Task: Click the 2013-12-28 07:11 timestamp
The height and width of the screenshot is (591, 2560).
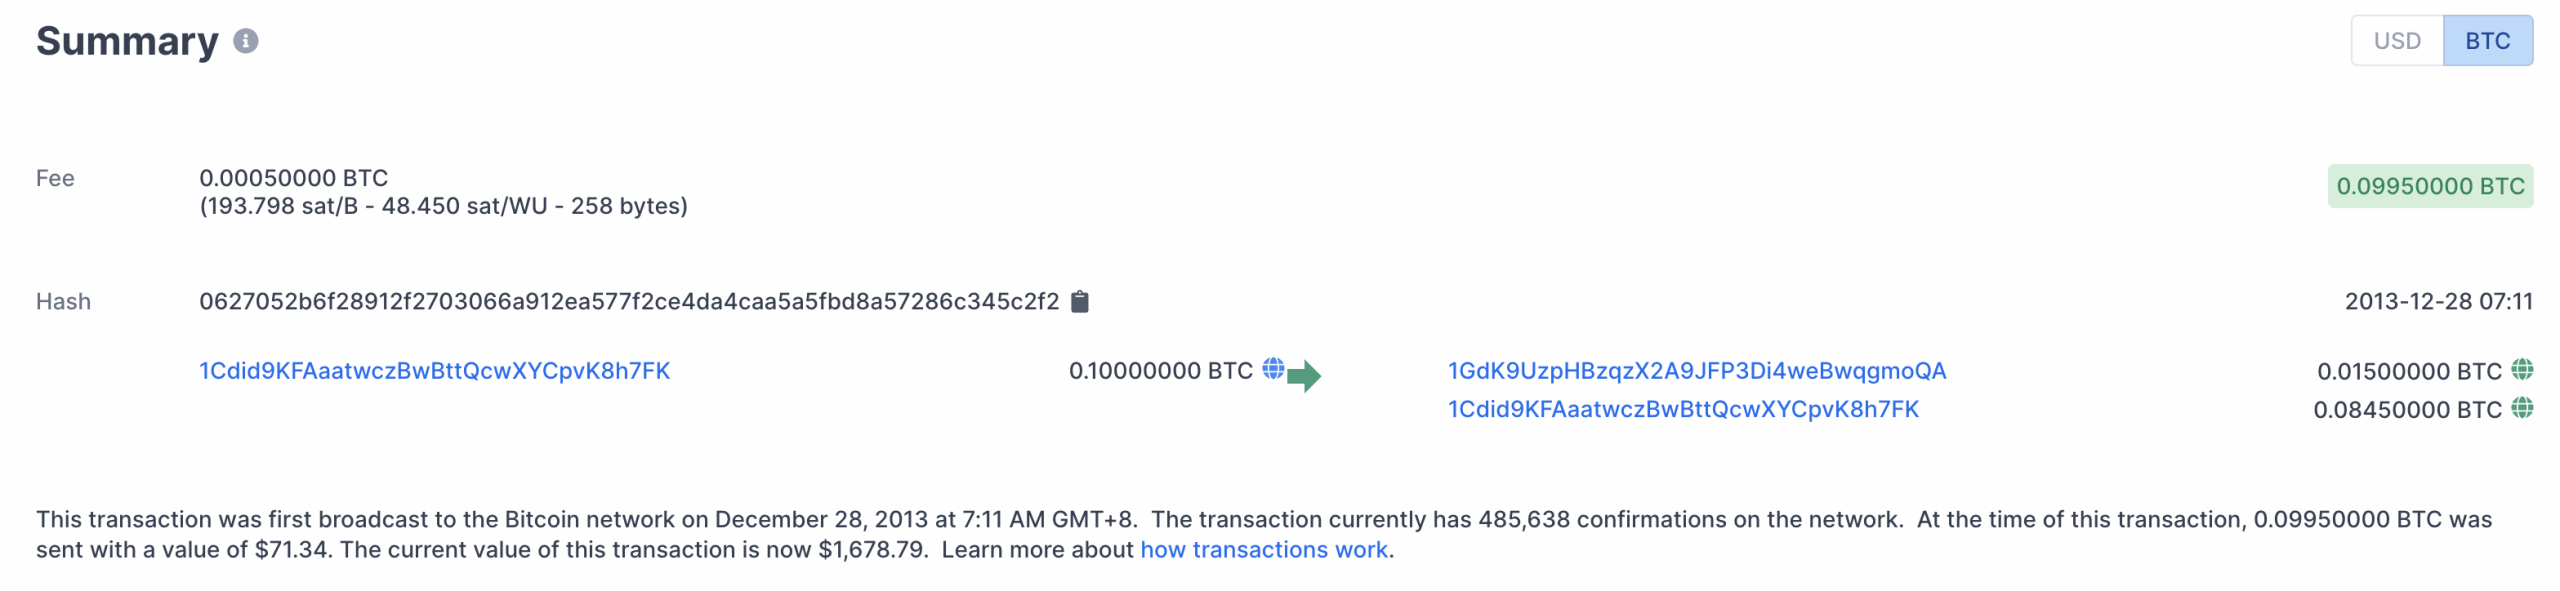Action: click(x=2438, y=302)
